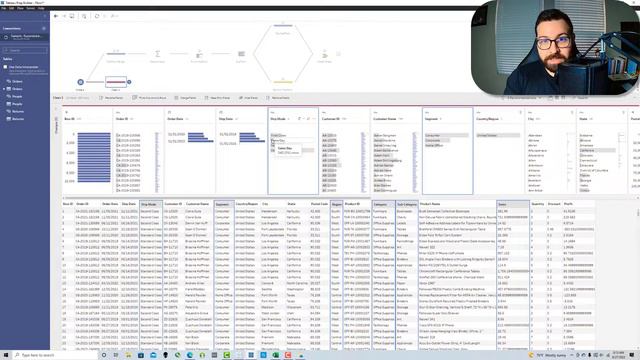Viewport: 640px width, 360px height.
Task: Switch to the data grid view icon
Action: pyautogui.click(x=557, y=98)
